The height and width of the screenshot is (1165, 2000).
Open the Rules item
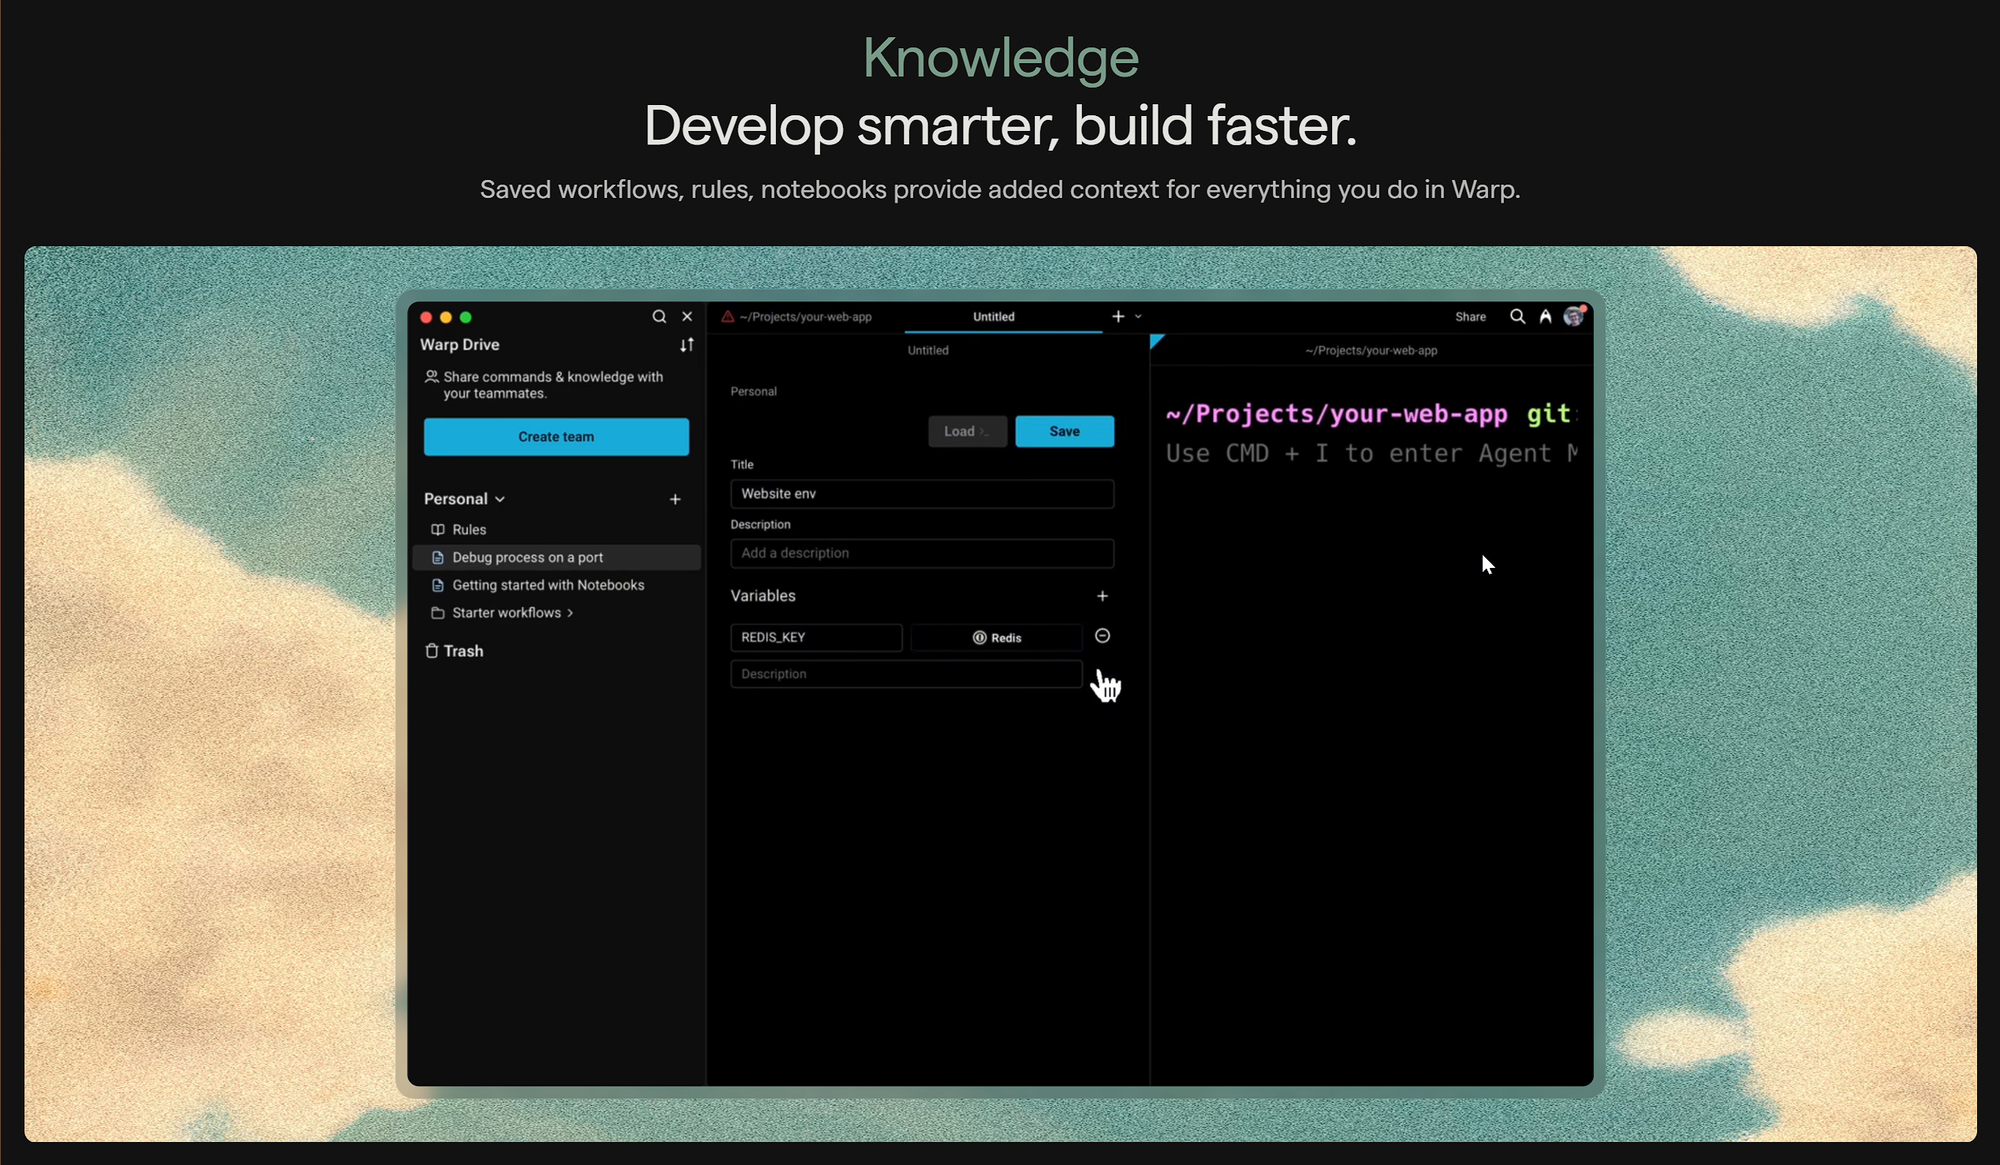(x=556, y=530)
